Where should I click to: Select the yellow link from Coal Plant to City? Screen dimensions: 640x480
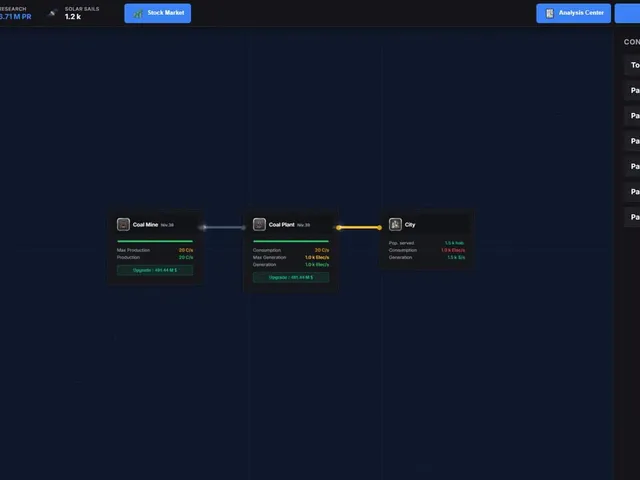[359, 227]
